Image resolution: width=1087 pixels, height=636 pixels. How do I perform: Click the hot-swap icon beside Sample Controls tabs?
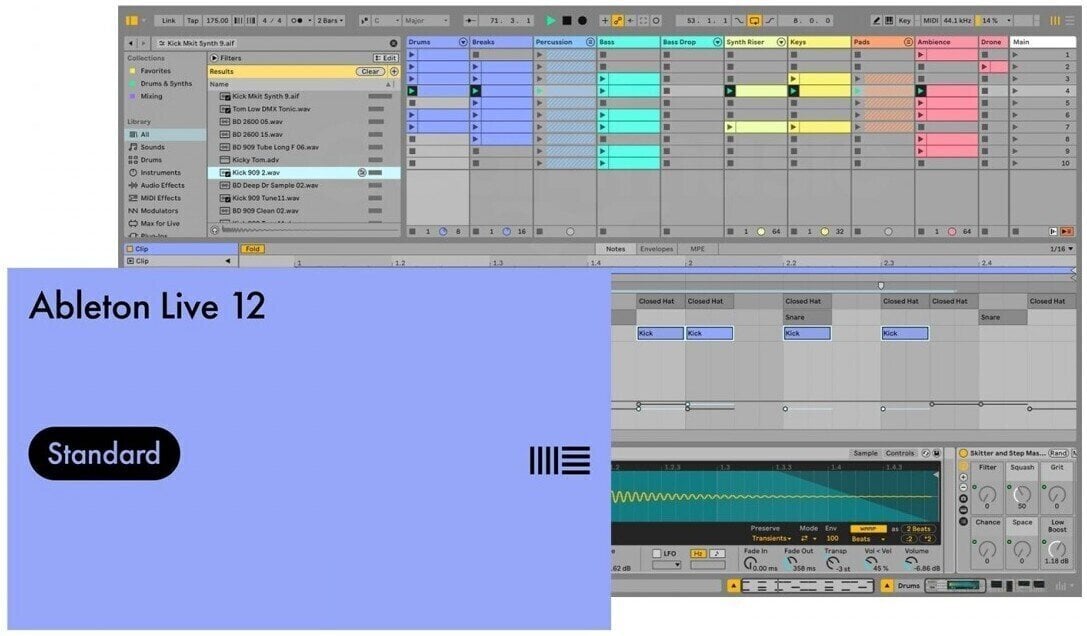(926, 453)
